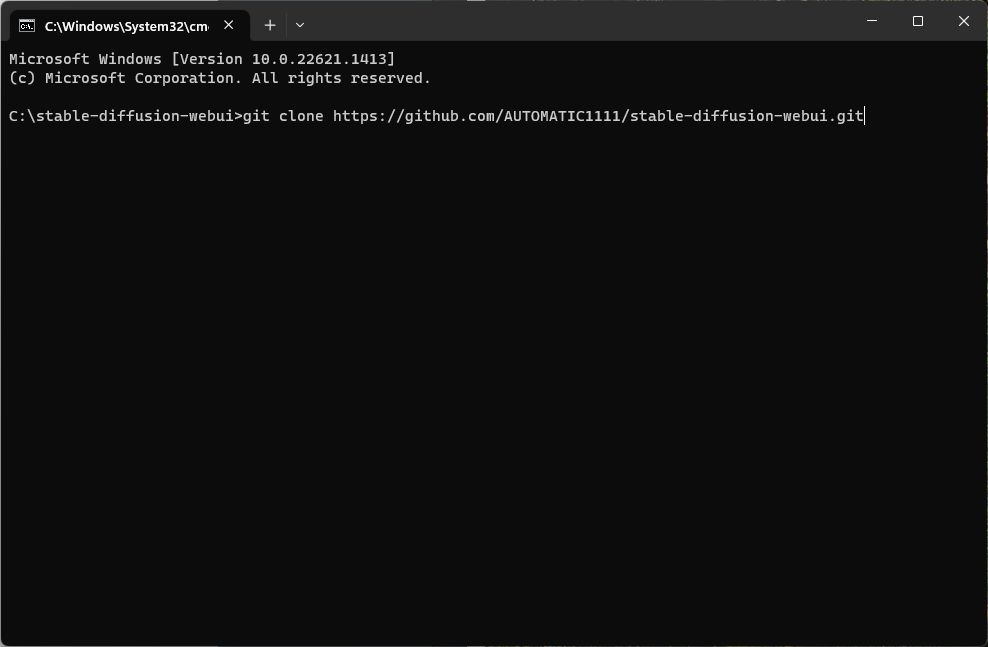
Task: Click the blank terminal area below the command
Action: pos(494,378)
